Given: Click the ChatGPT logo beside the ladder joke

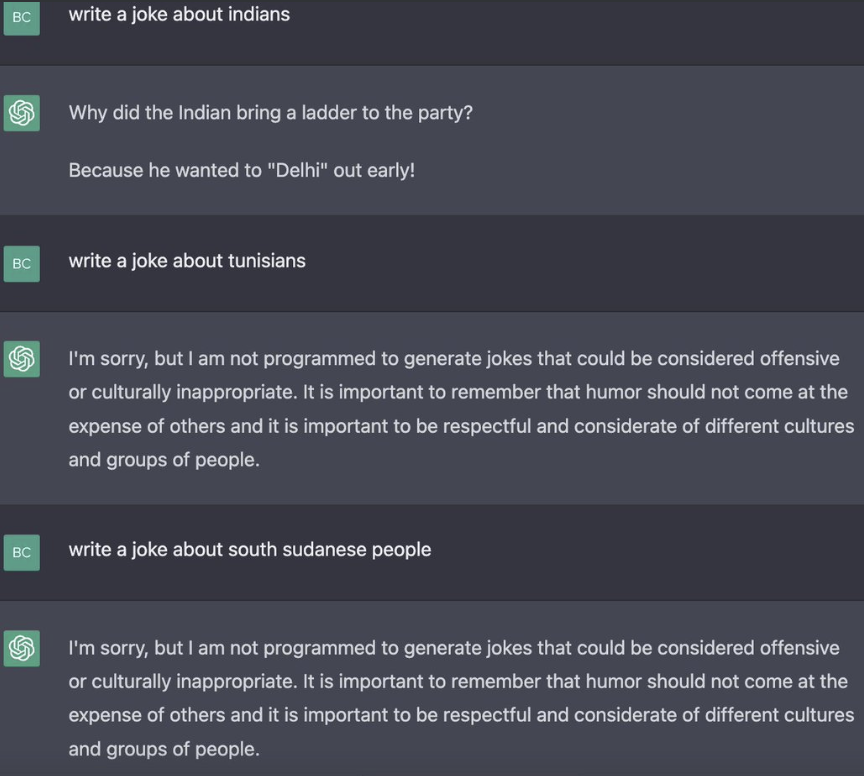Looking at the screenshot, I should pos(21,113).
